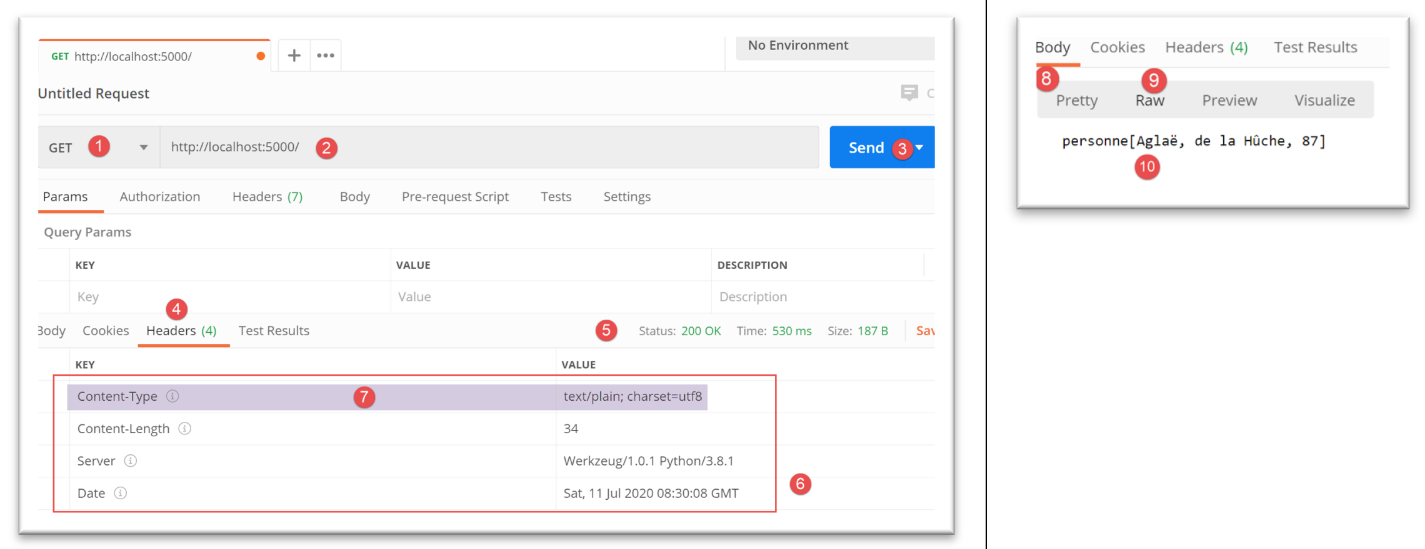The width and height of the screenshot is (1425, 549).
Task: Click the three-dots tab options icon
Action: click(x=325, y=56)
